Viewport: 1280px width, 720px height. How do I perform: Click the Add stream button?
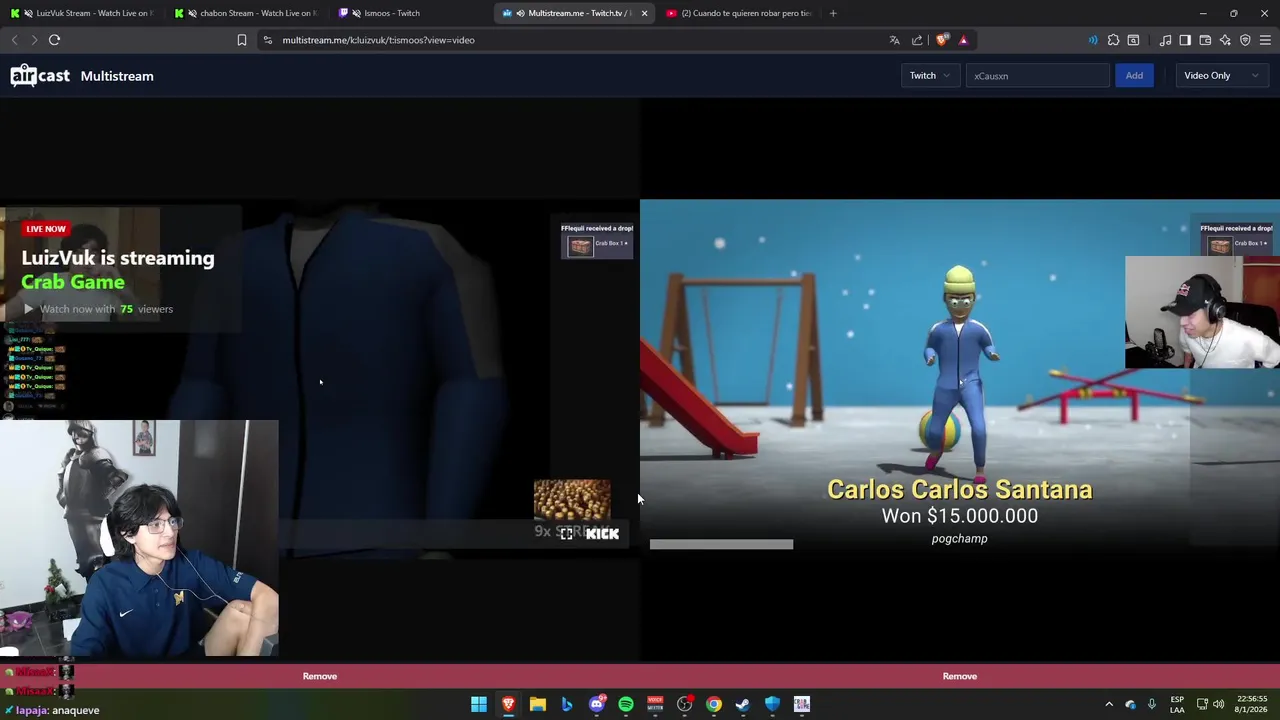tap(1134, 76)
